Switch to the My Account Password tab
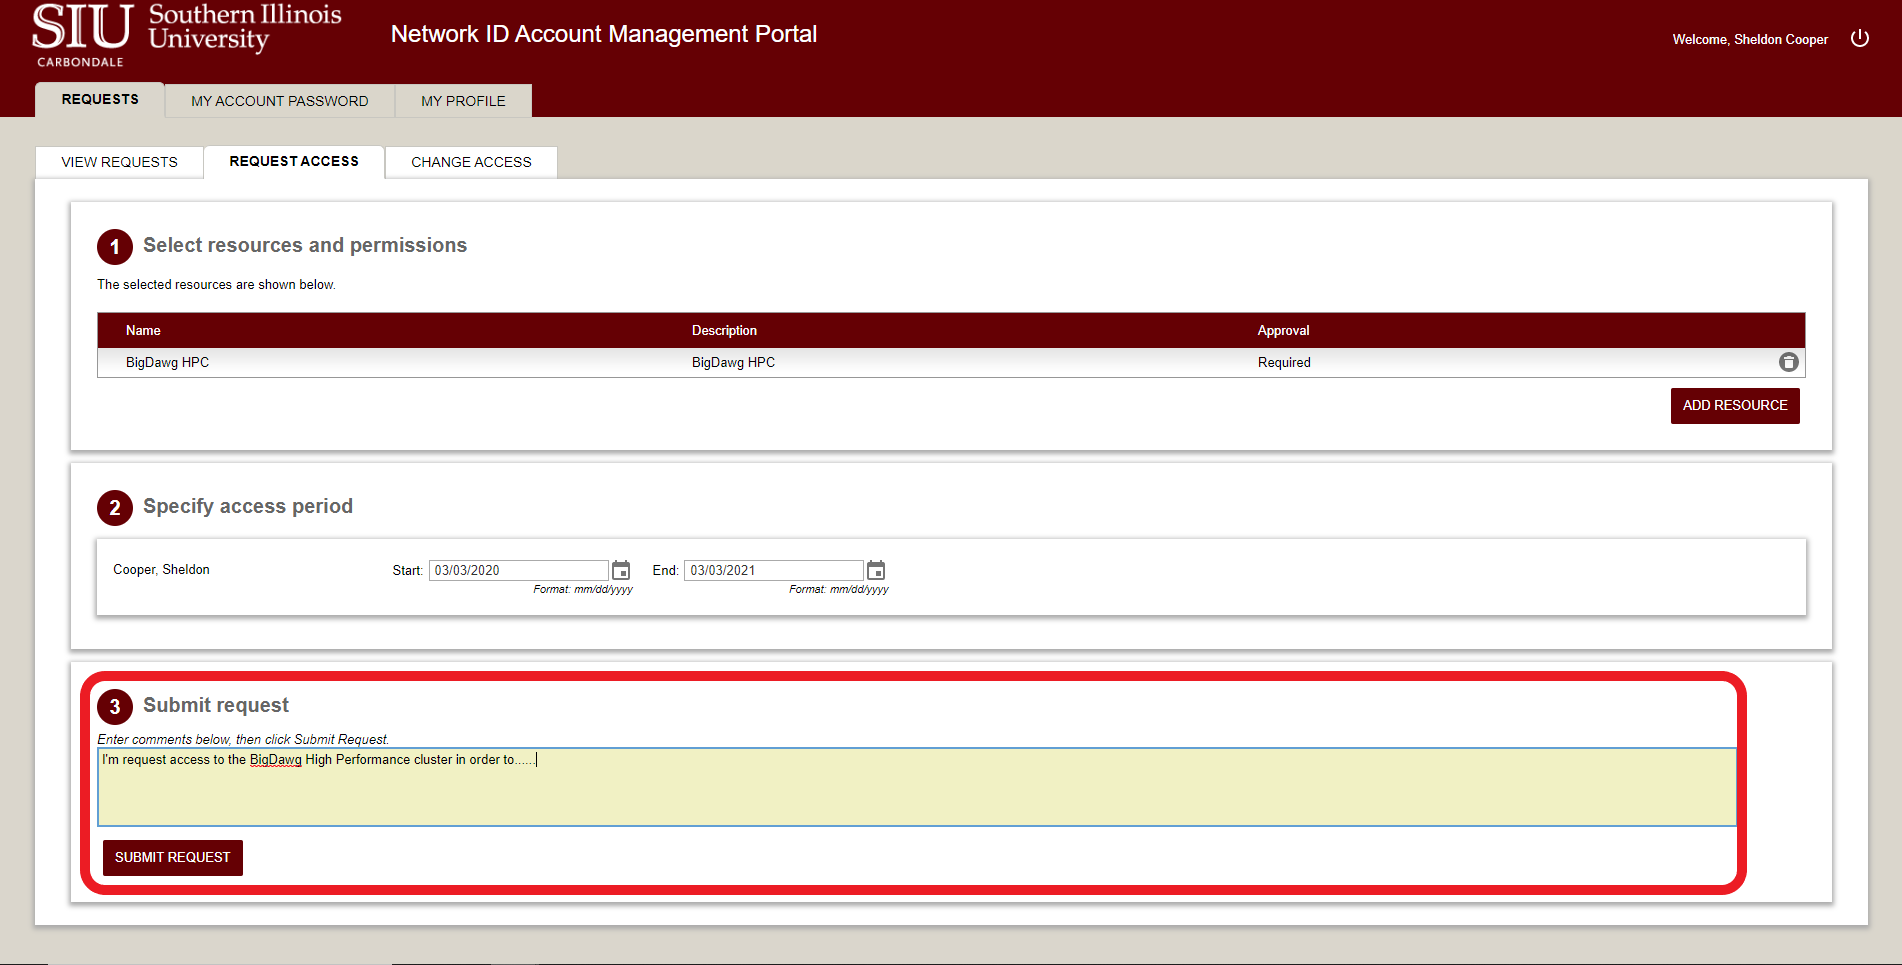 pyautogui.click(x=280, y=101)
